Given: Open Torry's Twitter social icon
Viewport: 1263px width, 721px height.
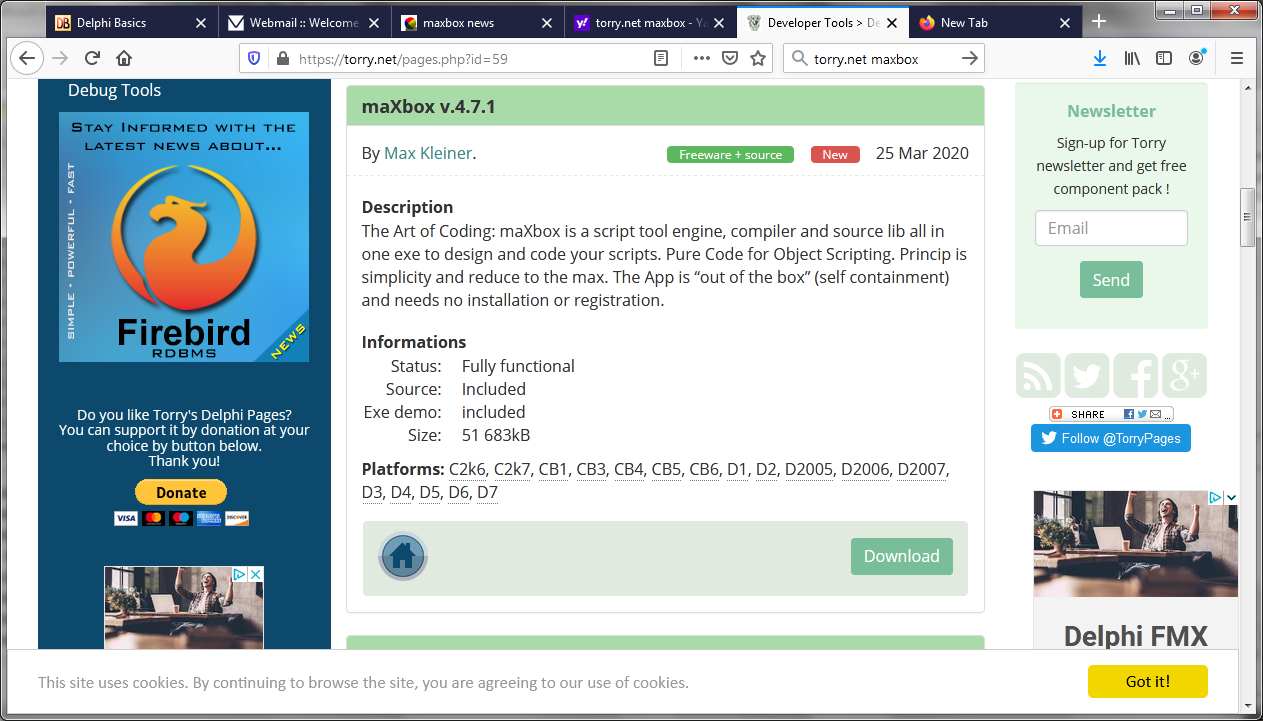Looking at the screenshot, I should [x=1087, y=376].
